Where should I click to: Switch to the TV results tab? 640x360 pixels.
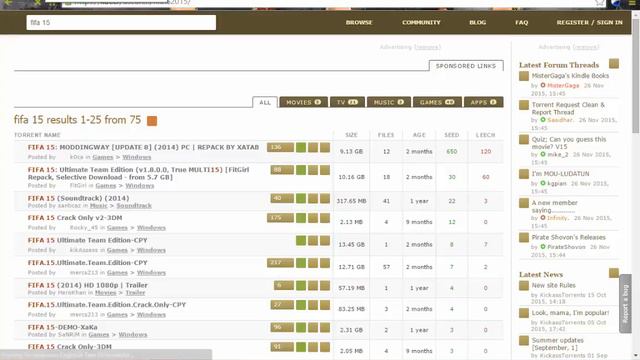point(347,102)
